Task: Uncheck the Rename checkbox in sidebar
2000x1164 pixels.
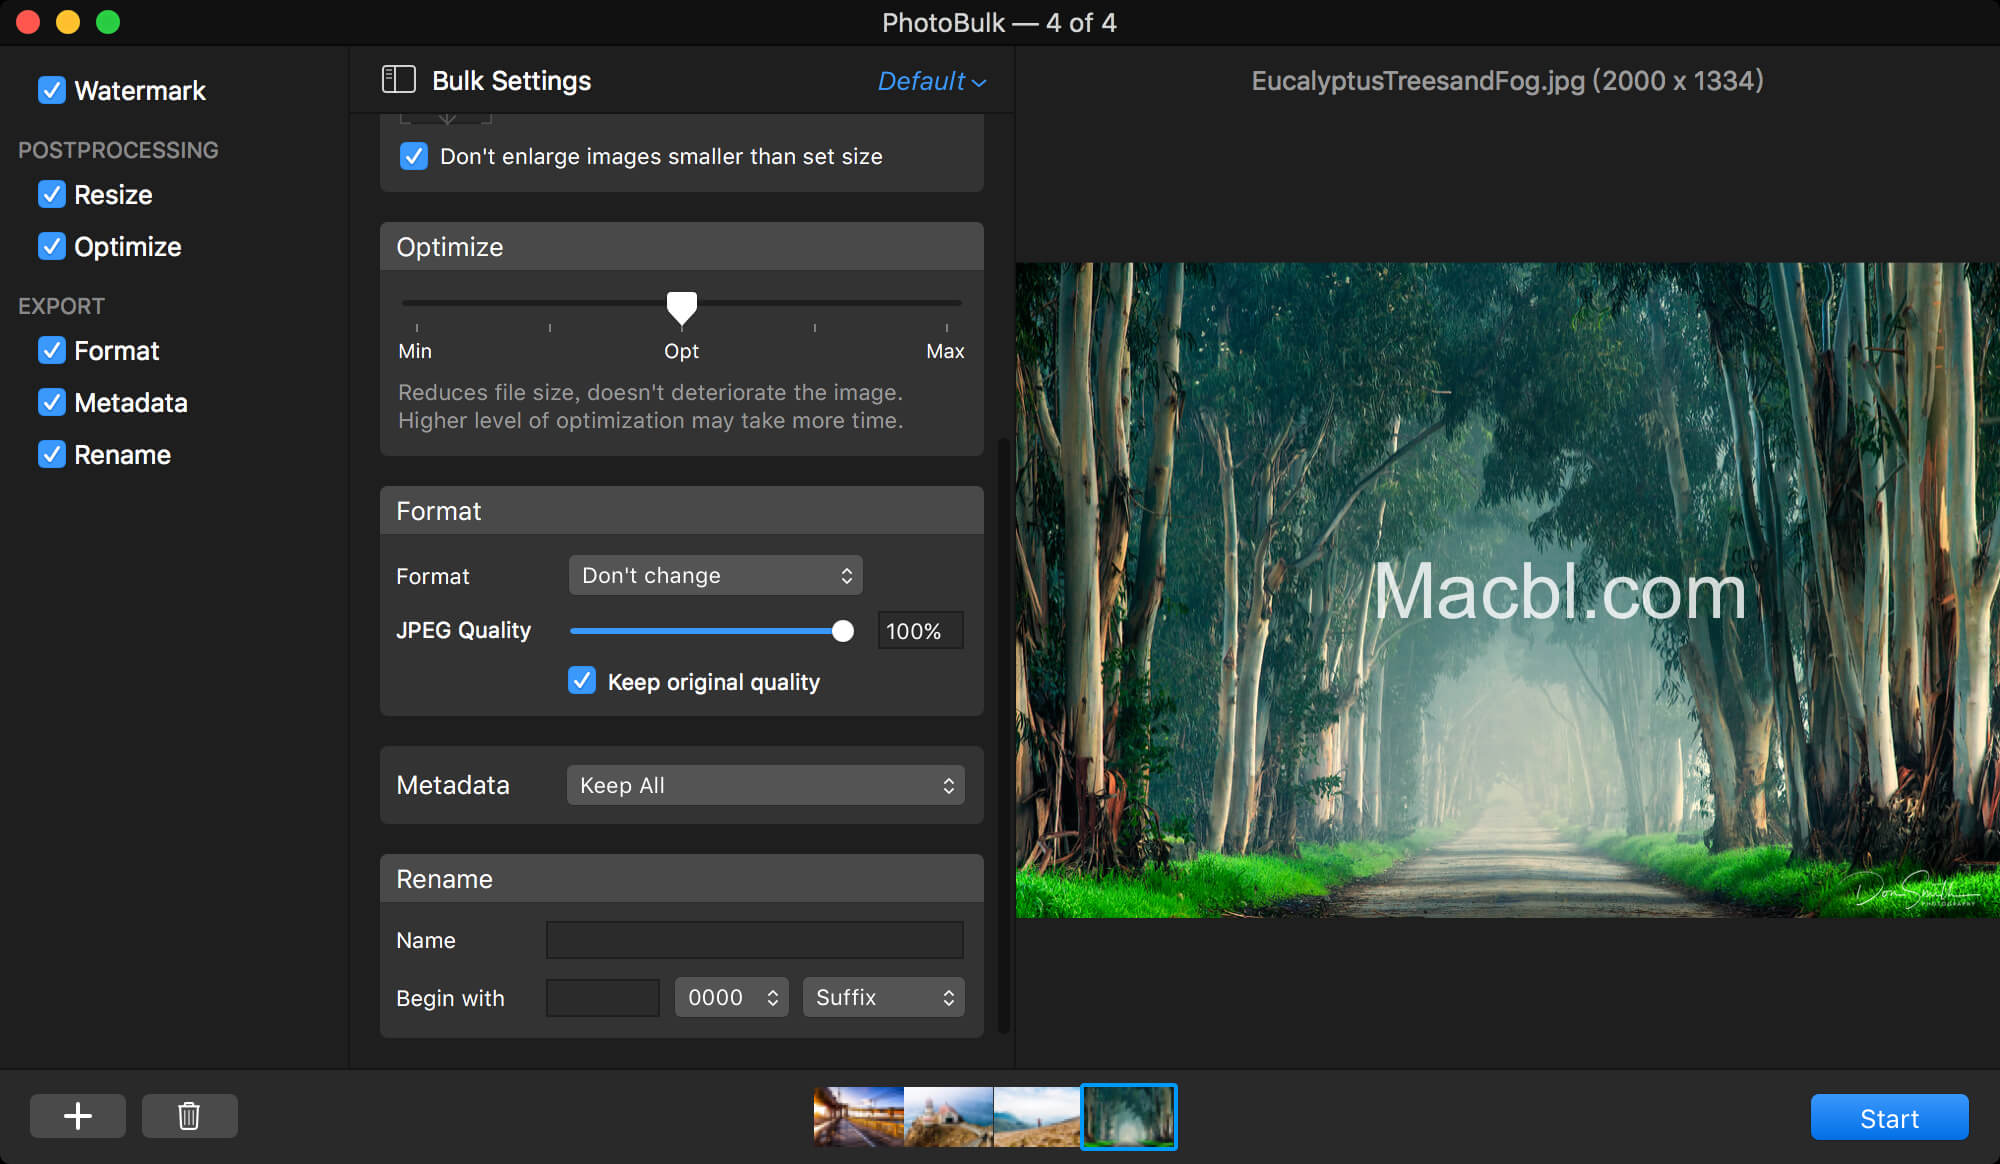Action: point(52,454)
